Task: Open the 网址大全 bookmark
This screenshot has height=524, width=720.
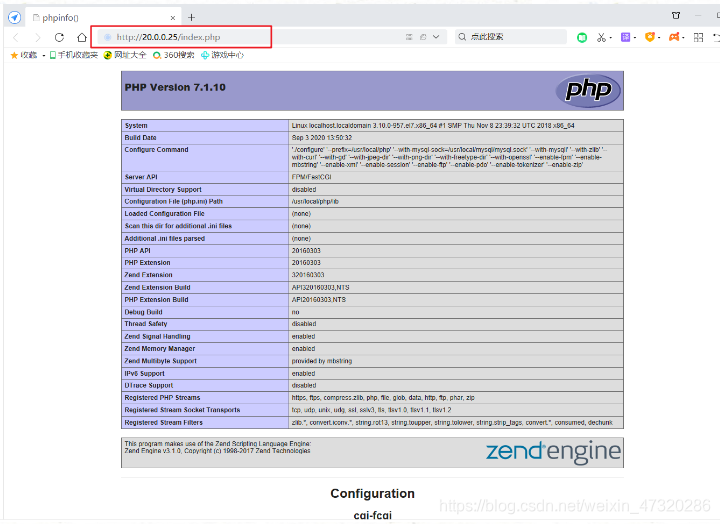Action: click(125, 55)
